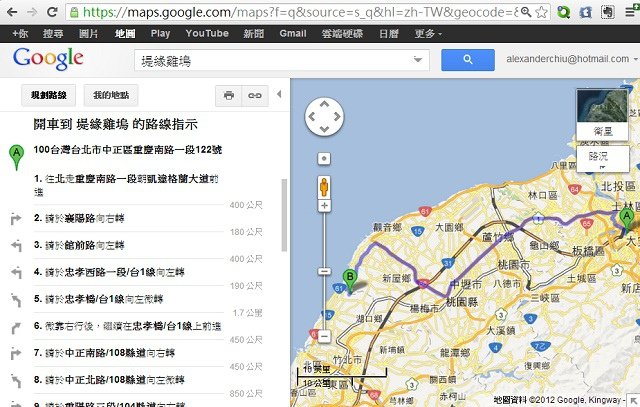Open the link share icon

[x=255, y=96]
